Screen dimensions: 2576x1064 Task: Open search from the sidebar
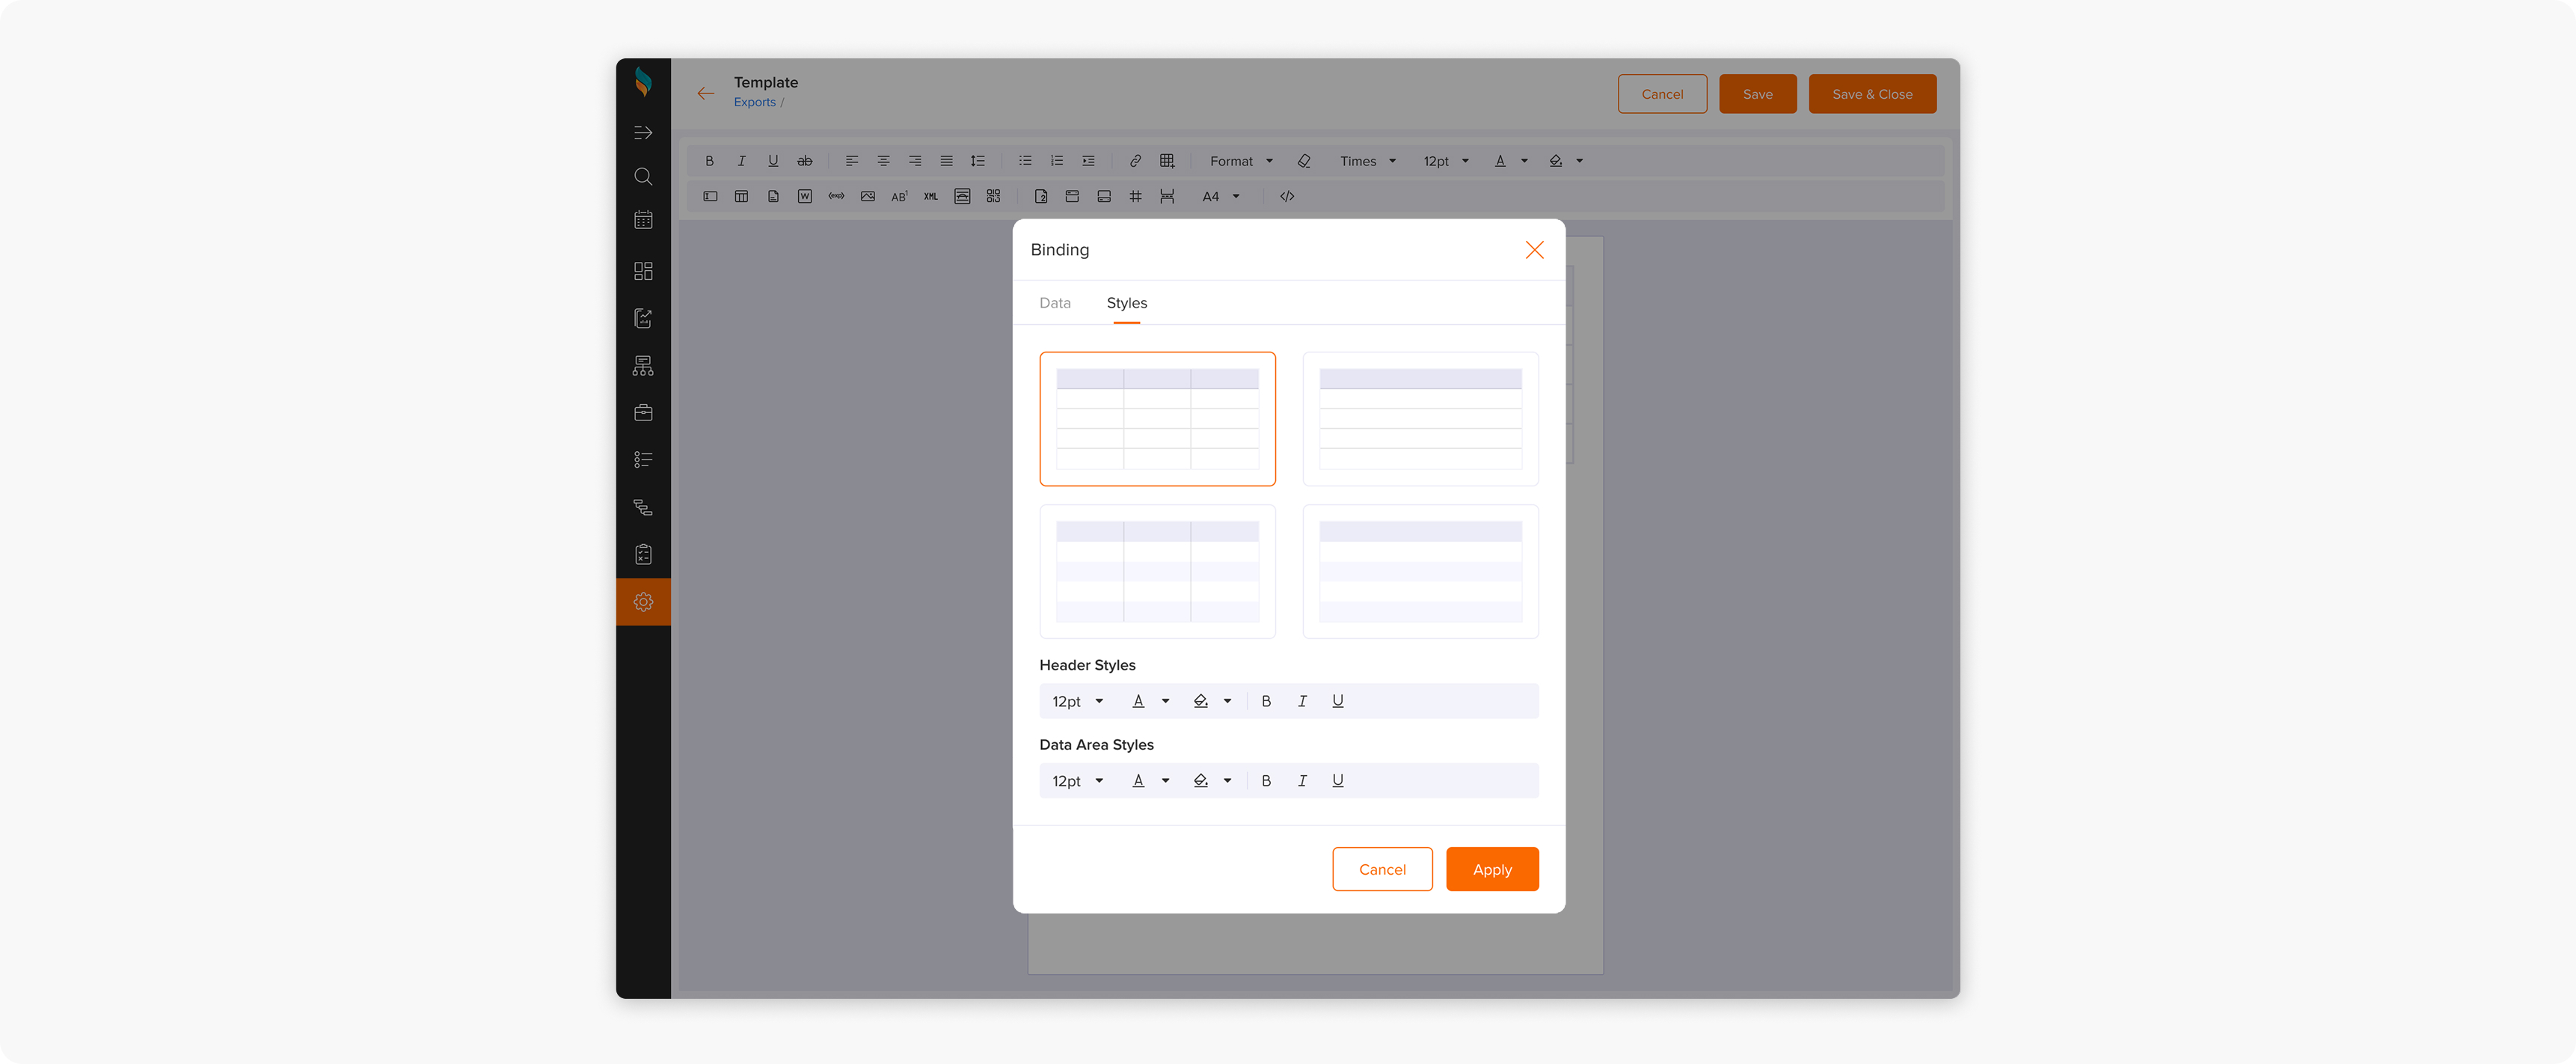coord(643,177)
